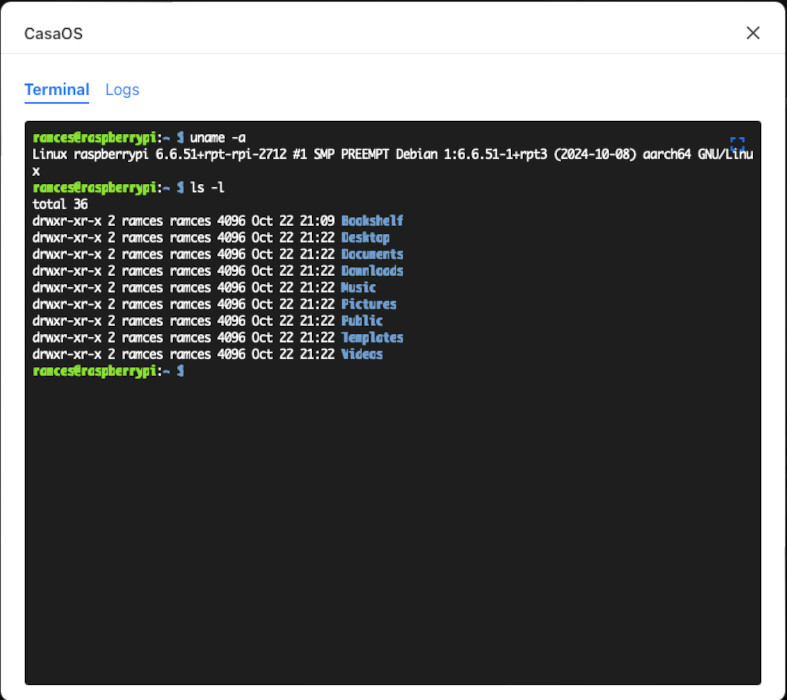Click the Pictures directory name
Screen dimensions: 787x700
click(x=369, y=304)
